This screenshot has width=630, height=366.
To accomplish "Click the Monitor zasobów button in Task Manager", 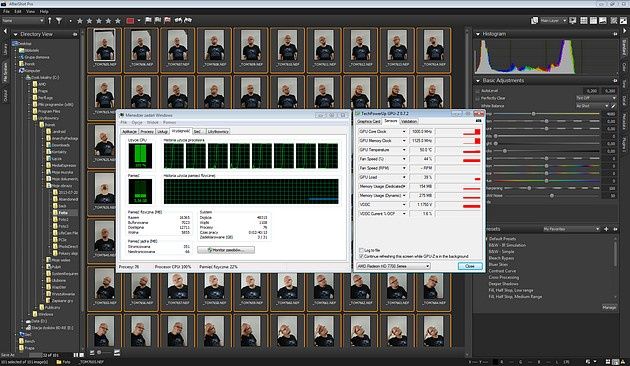I will [226, 250].
